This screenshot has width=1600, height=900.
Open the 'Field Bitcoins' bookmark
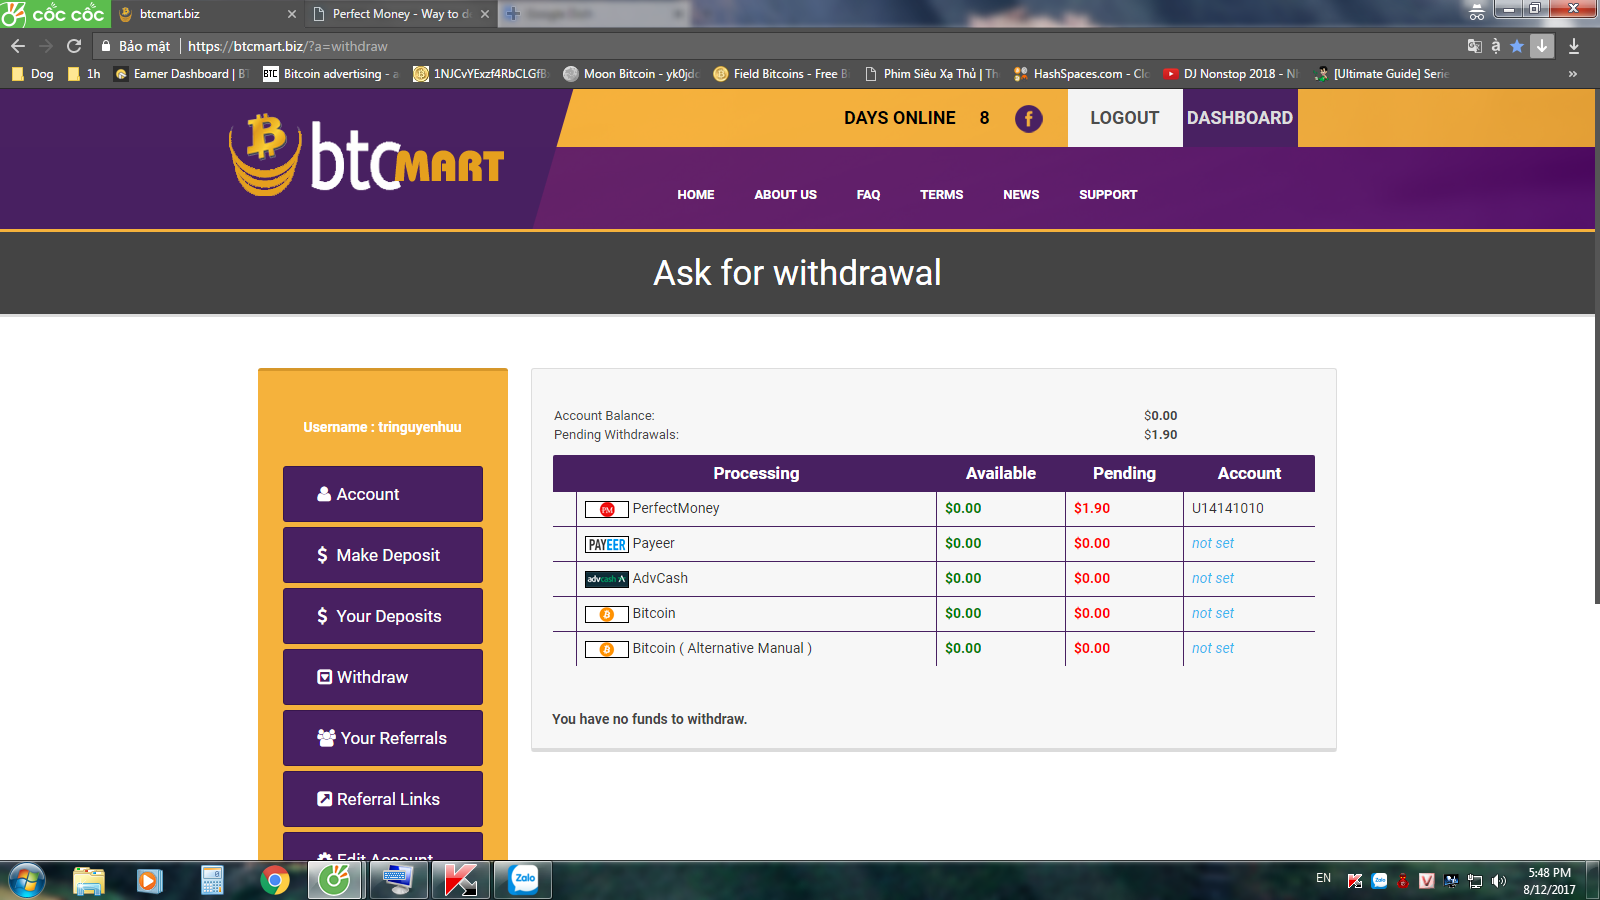[x=780, y=74]
